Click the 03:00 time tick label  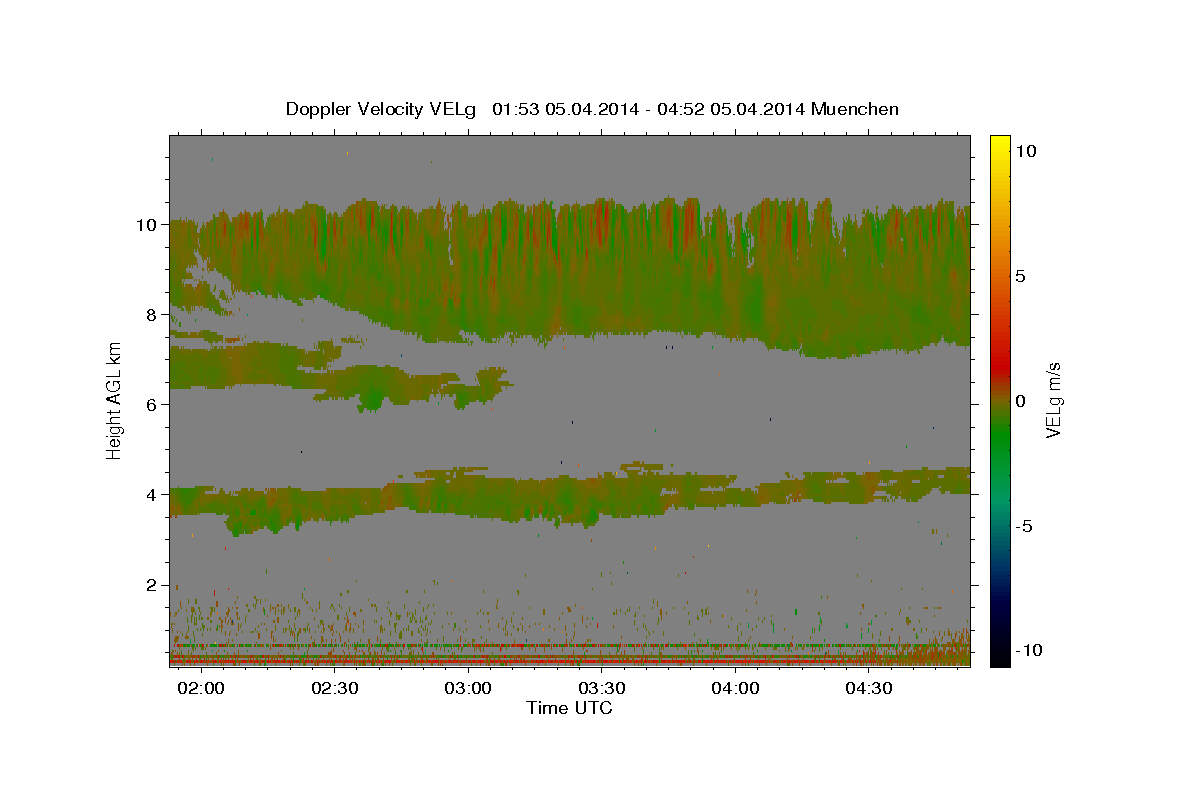(x=469, y=688)
